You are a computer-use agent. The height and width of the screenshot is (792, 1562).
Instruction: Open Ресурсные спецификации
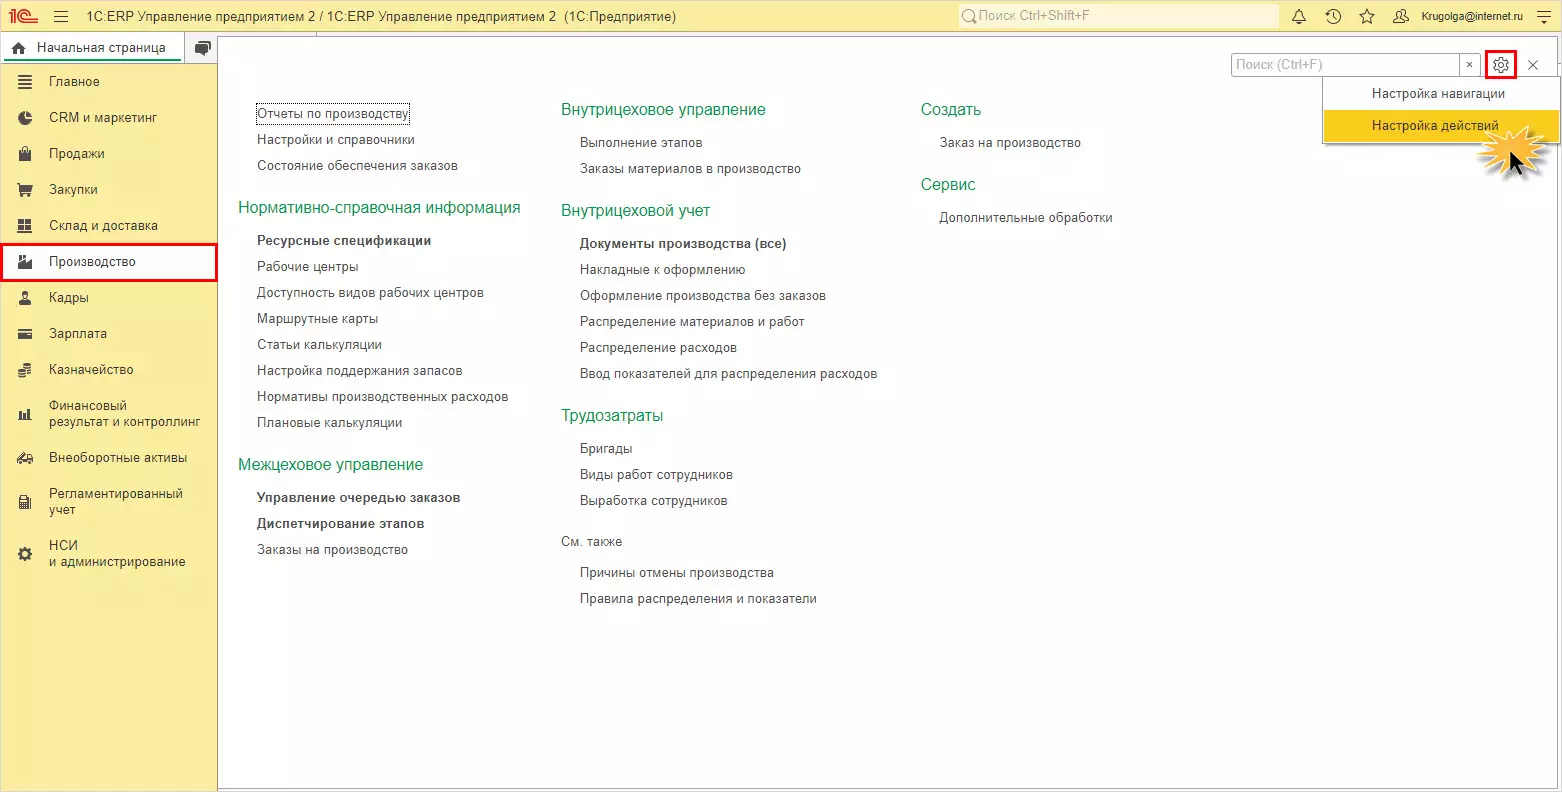pos(344,241)
